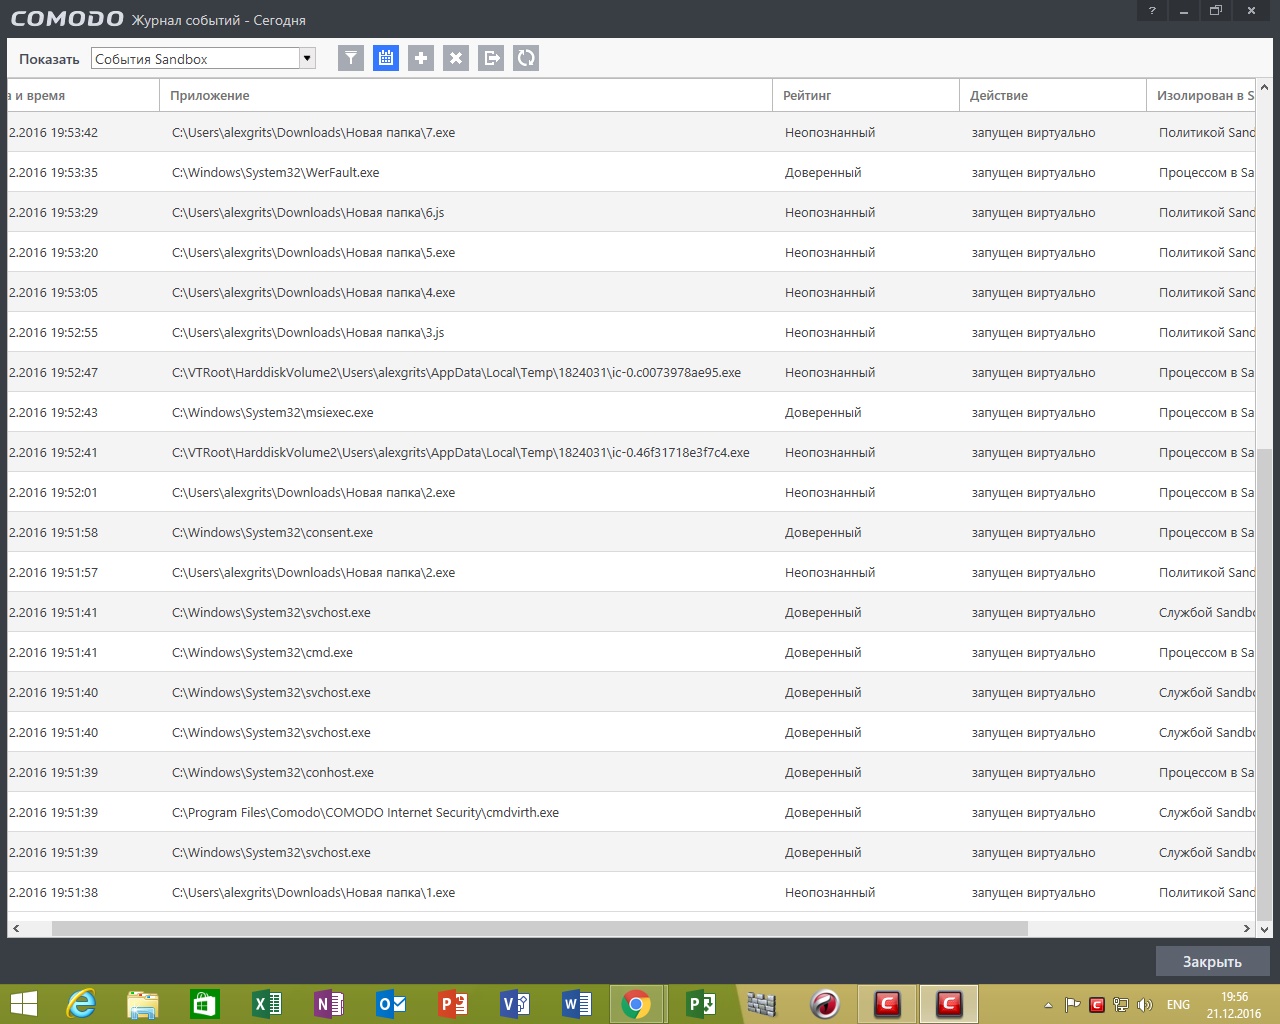Click the vertical scrollbar thumb
The image size is (1280, 1024).
click(1264, 684)
